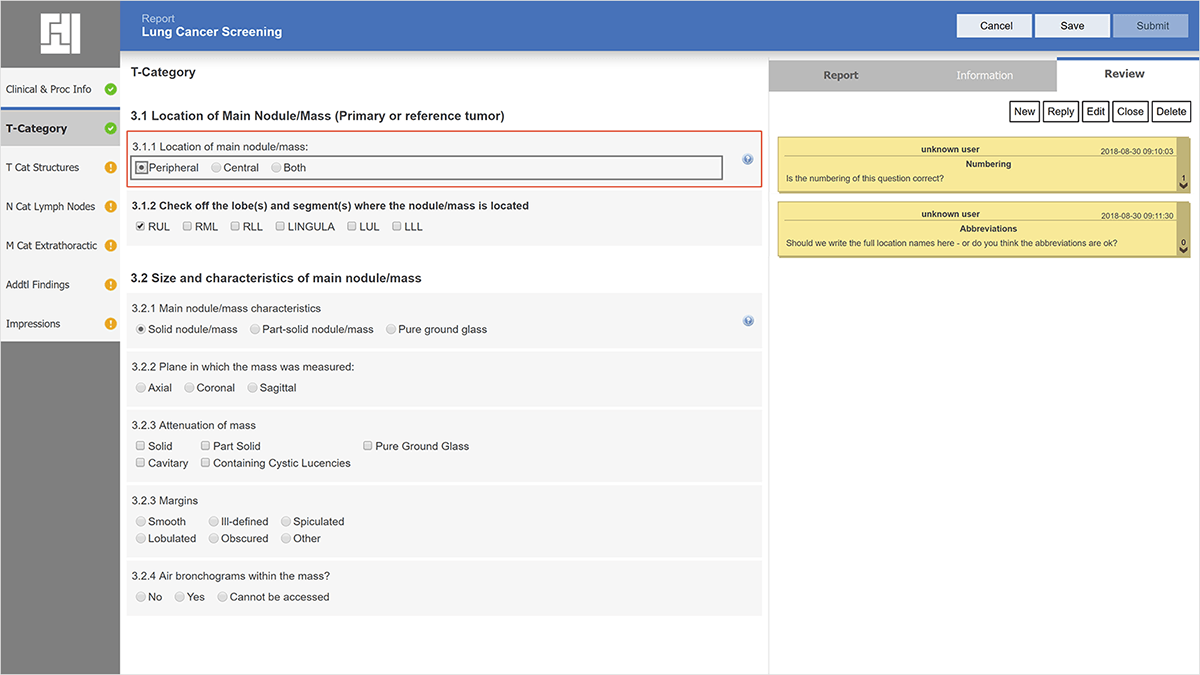
Task: Click the Cancel button
Action: (996, 26)
